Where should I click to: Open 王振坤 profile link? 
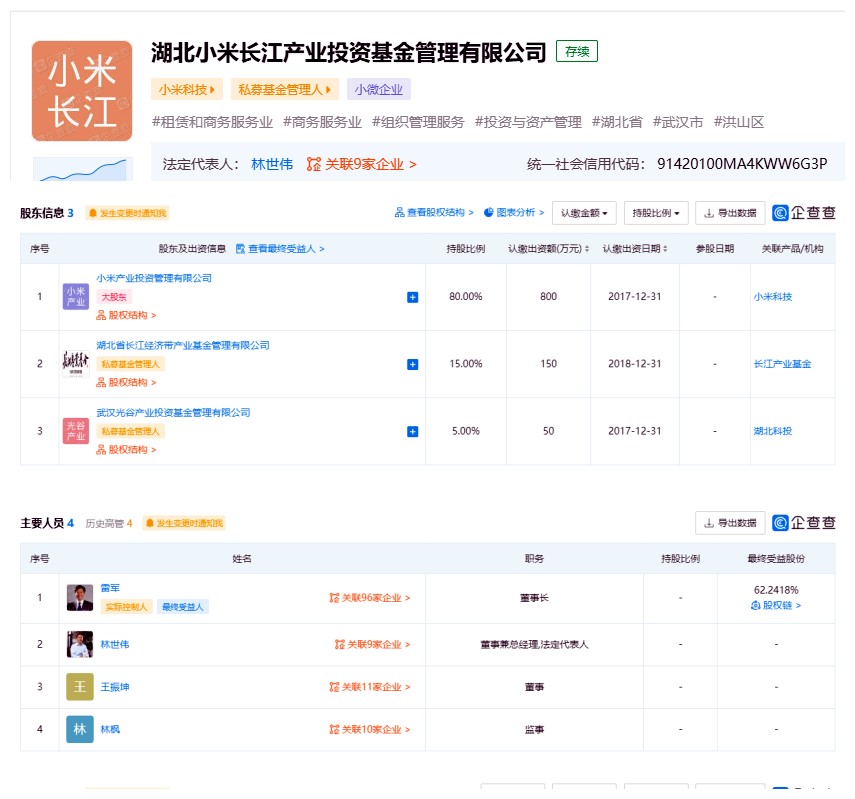click(x=115, y=687)
